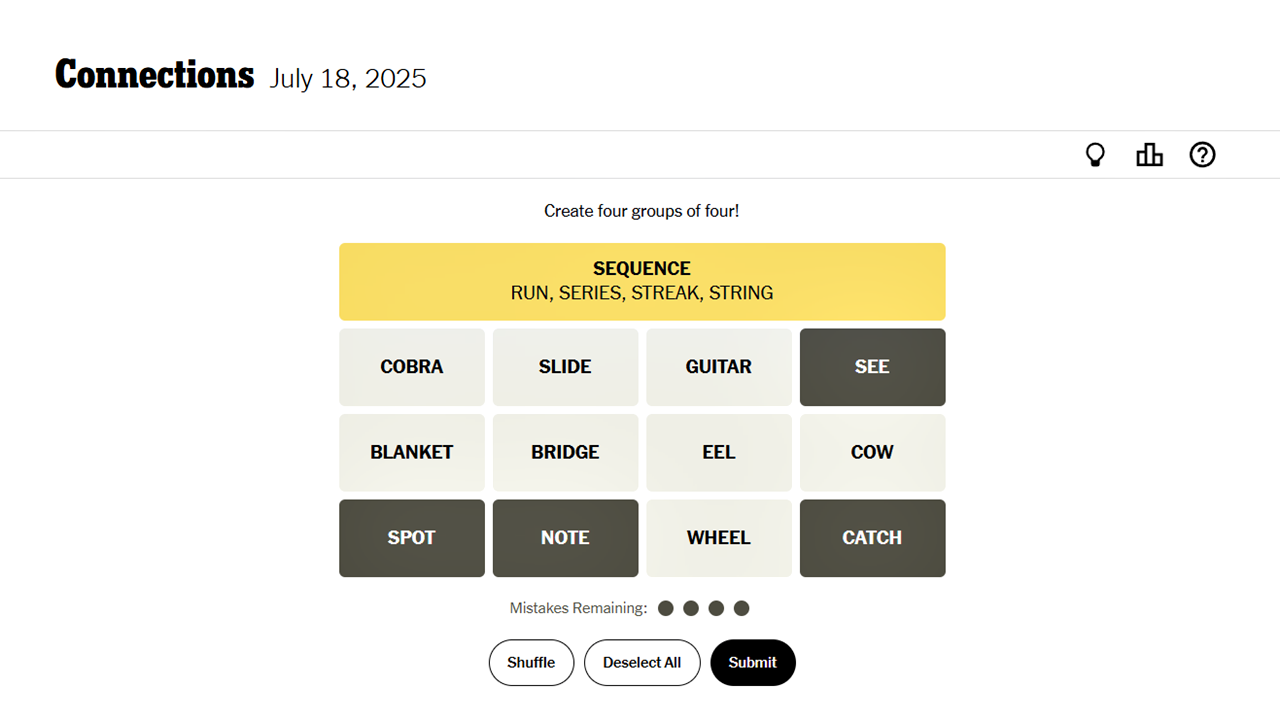Open the statistics bar chart icon
This screenshot has width=1280, height=720.
1149,155
